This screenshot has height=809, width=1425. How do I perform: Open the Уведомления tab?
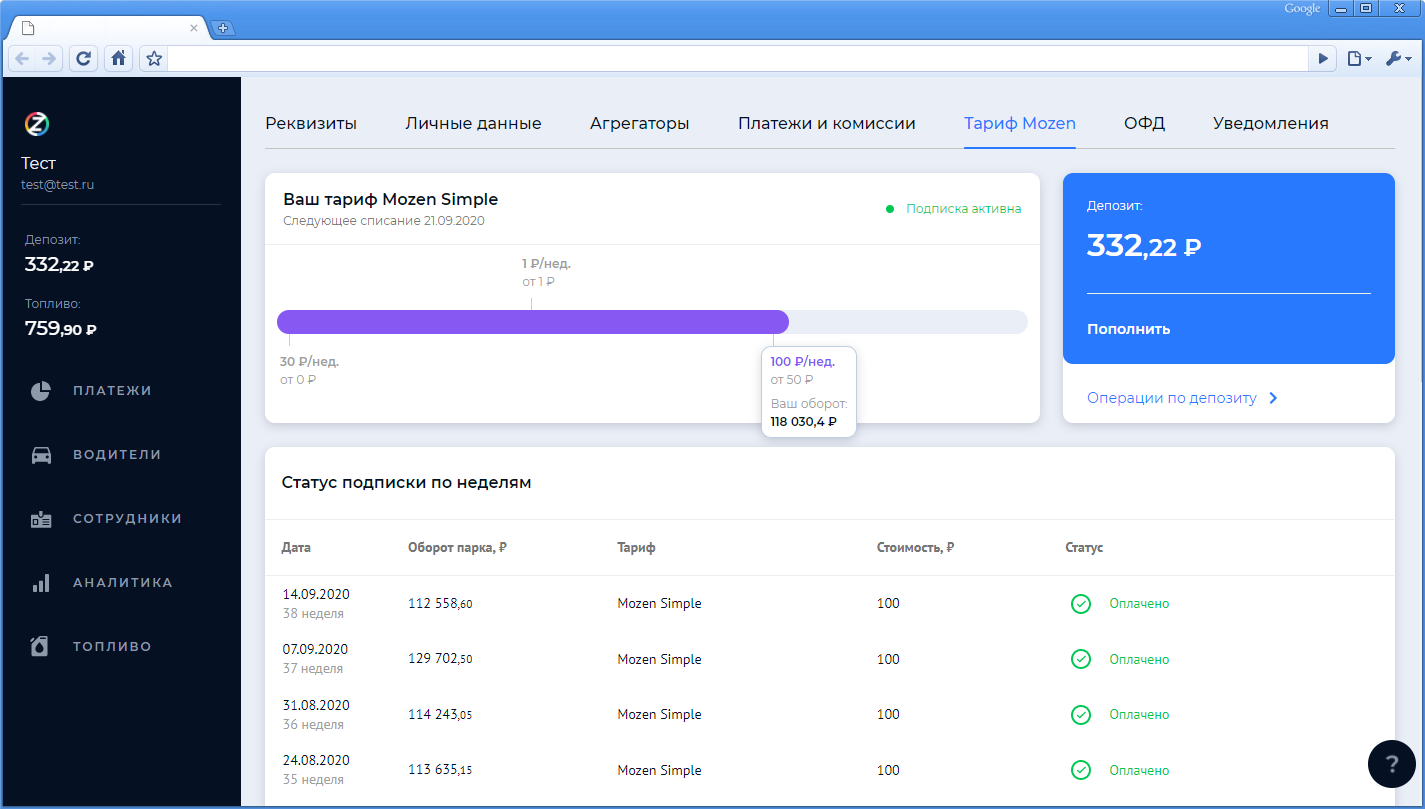[x=1271, y=124]
